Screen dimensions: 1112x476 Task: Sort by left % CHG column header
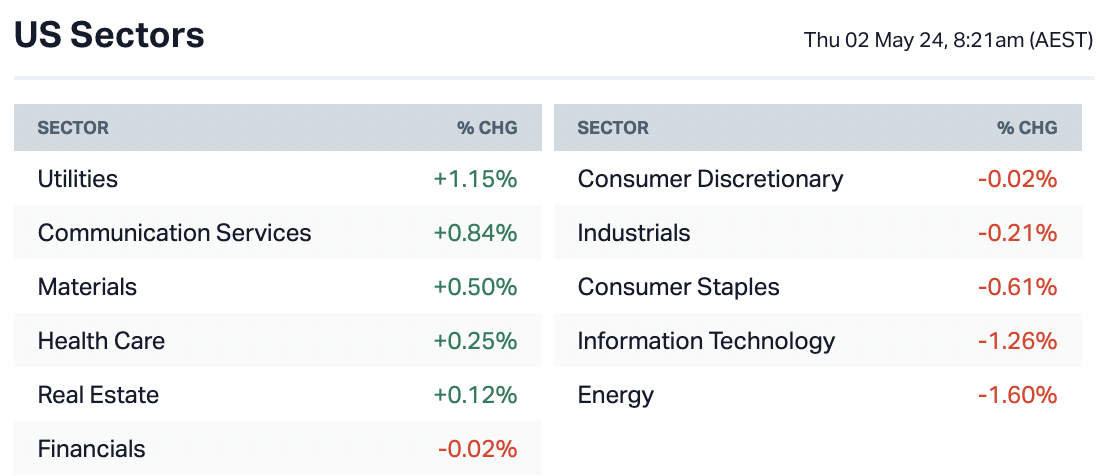[x=487, y=128]
